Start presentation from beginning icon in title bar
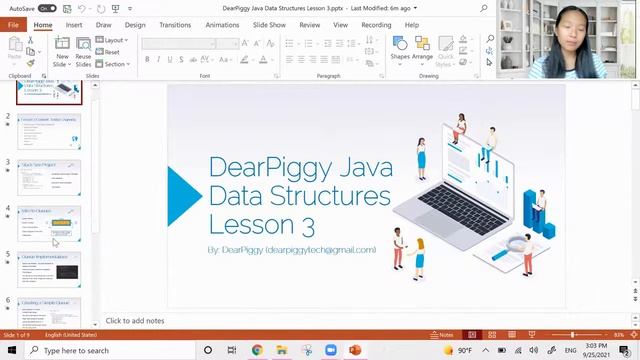Image resolution: width=640 pixels, height=360 pixels. click(116, 9)
